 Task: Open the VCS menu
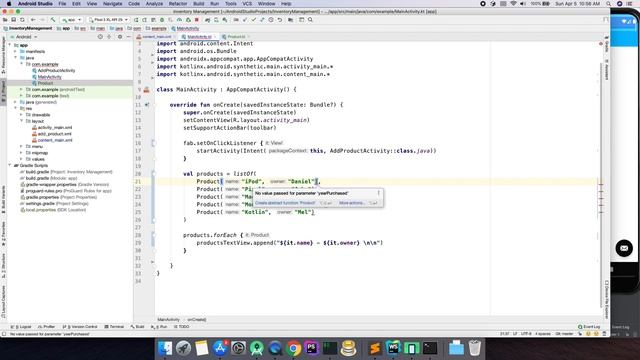pos(247,3)
